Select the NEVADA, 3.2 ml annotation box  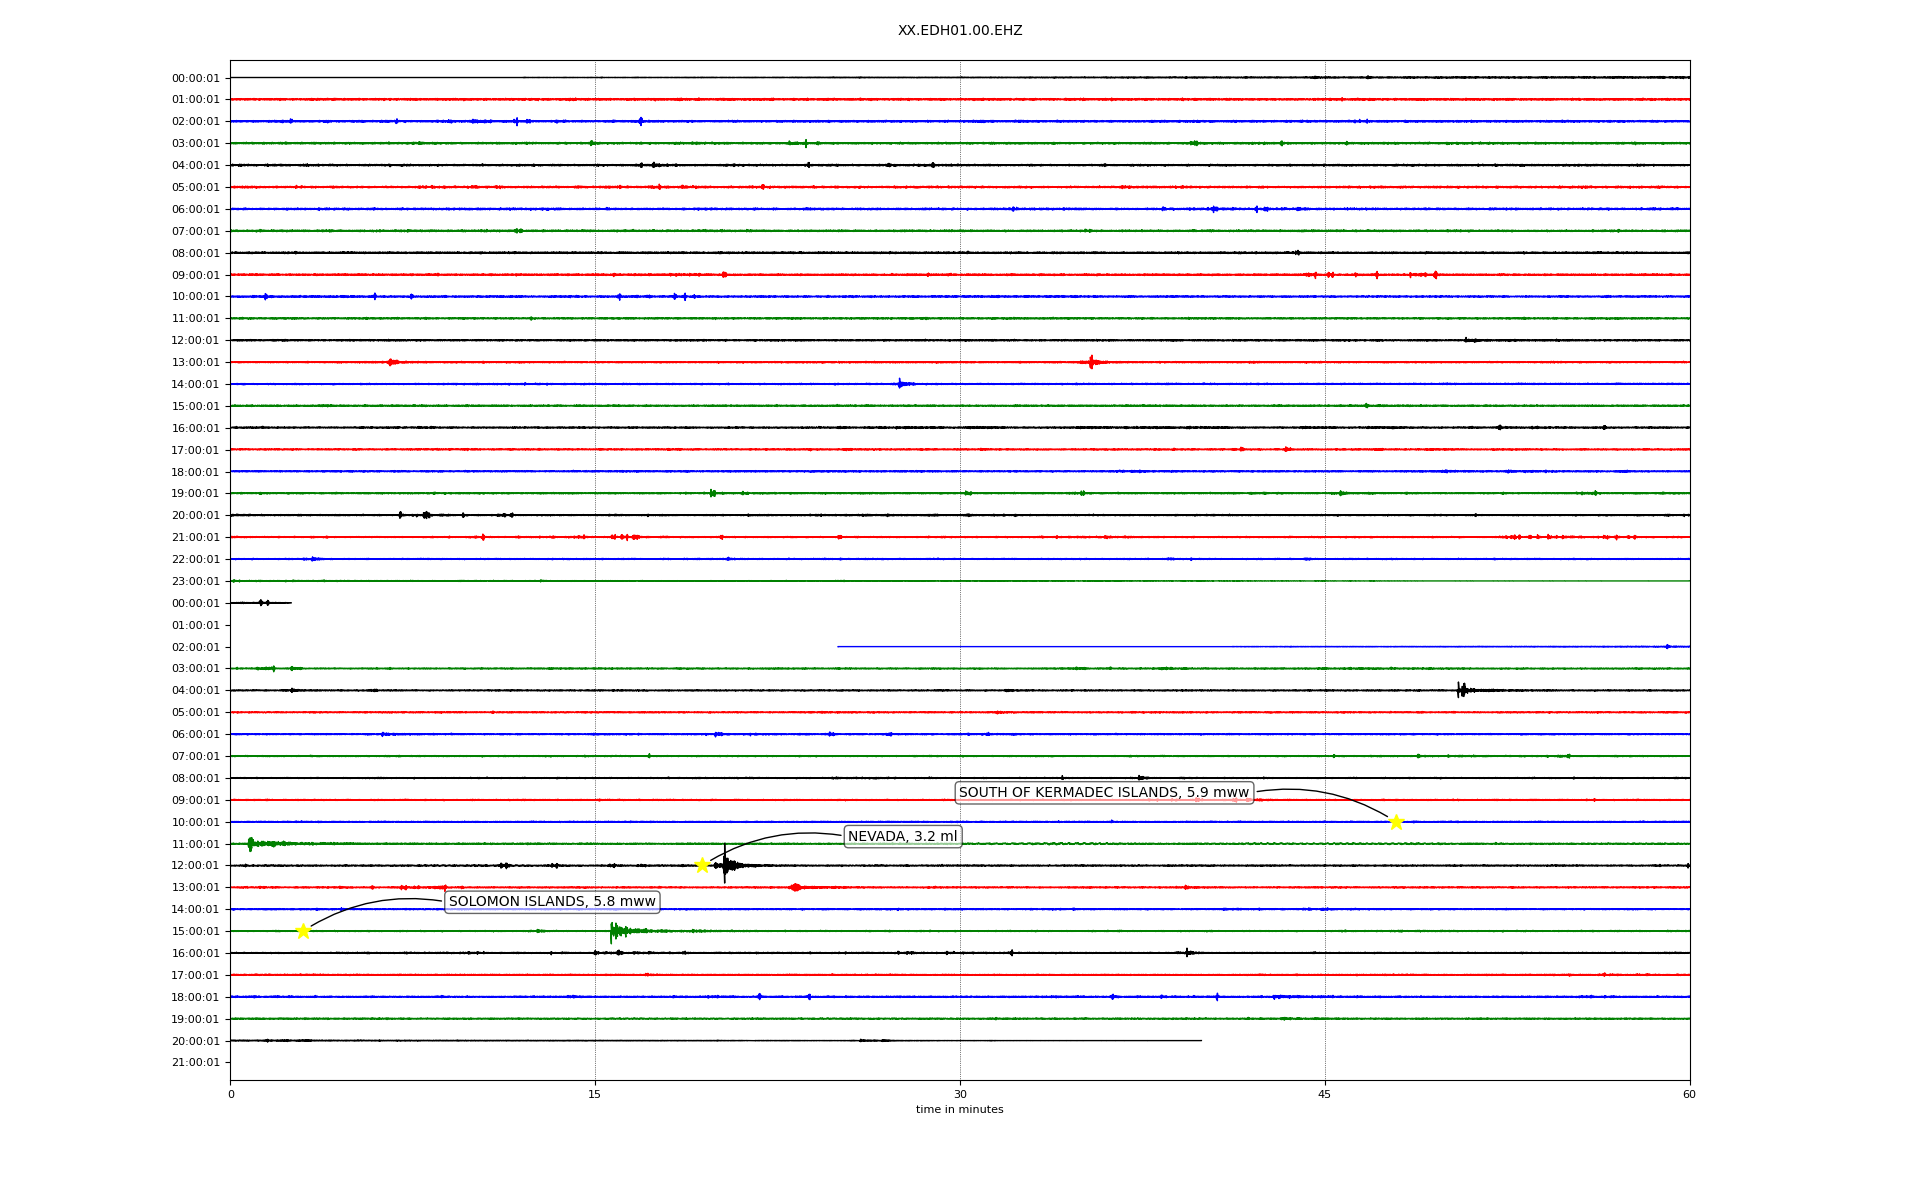pos(902,837)
